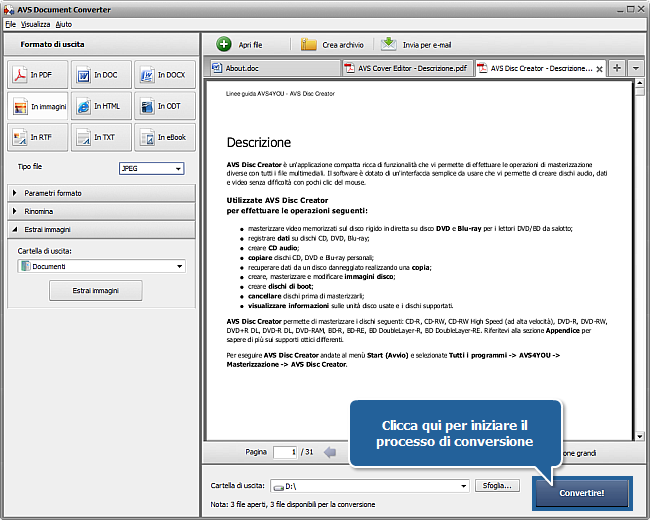Screen dimensions: 650x520
Task: Open the File menu
Action: click(10, 24)
